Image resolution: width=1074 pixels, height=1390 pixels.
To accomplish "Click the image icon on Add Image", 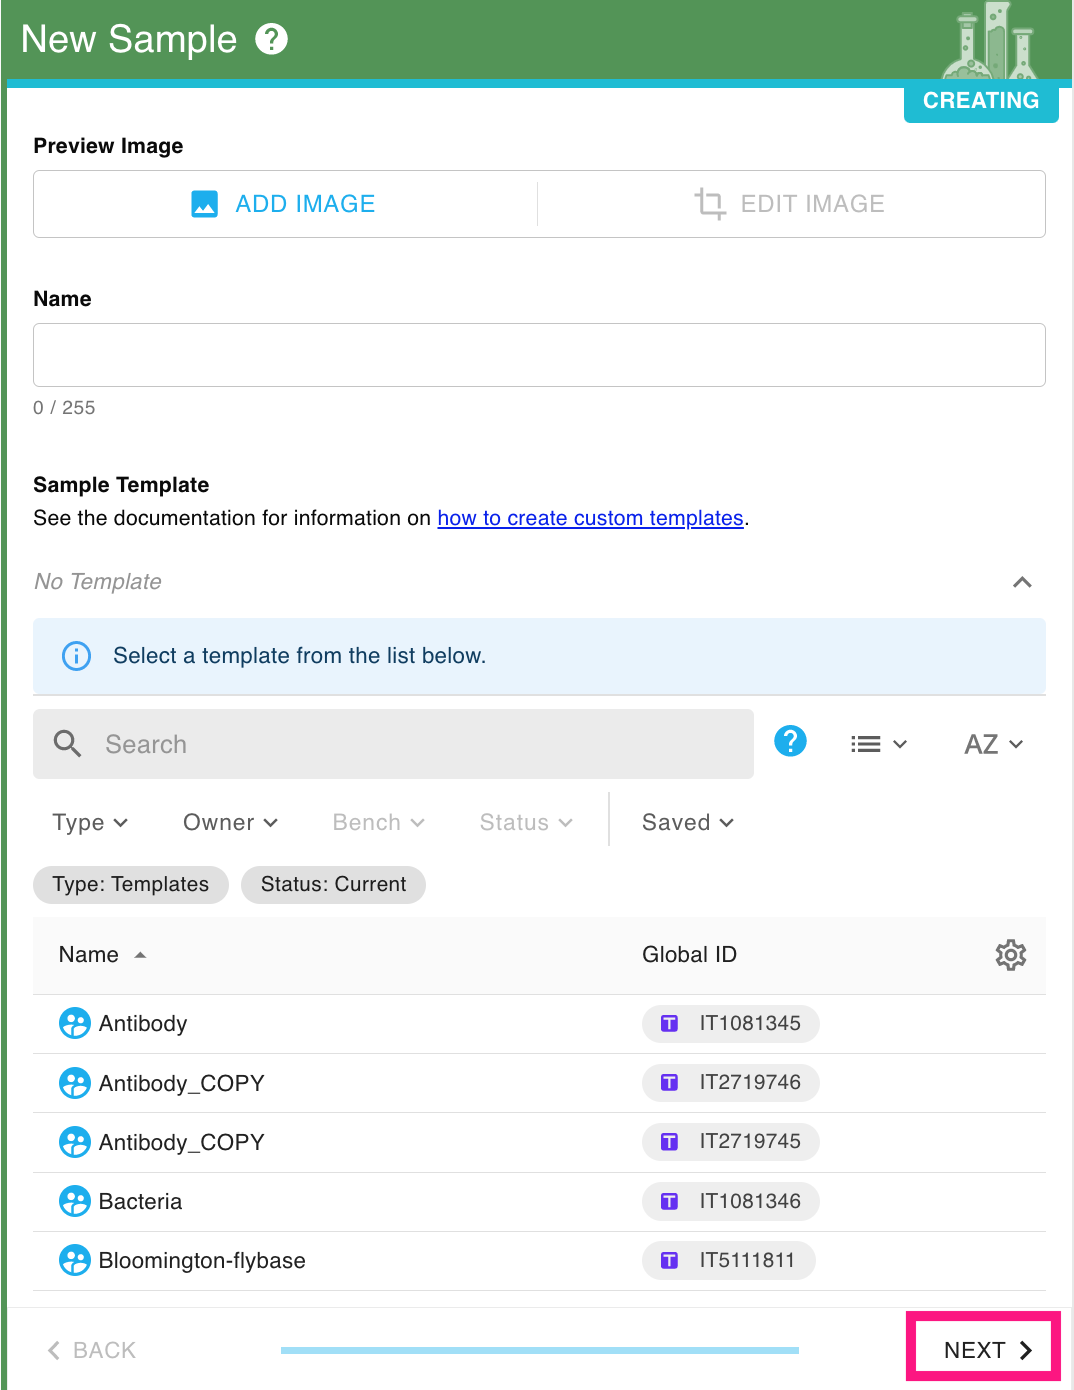I will (204, 204).
